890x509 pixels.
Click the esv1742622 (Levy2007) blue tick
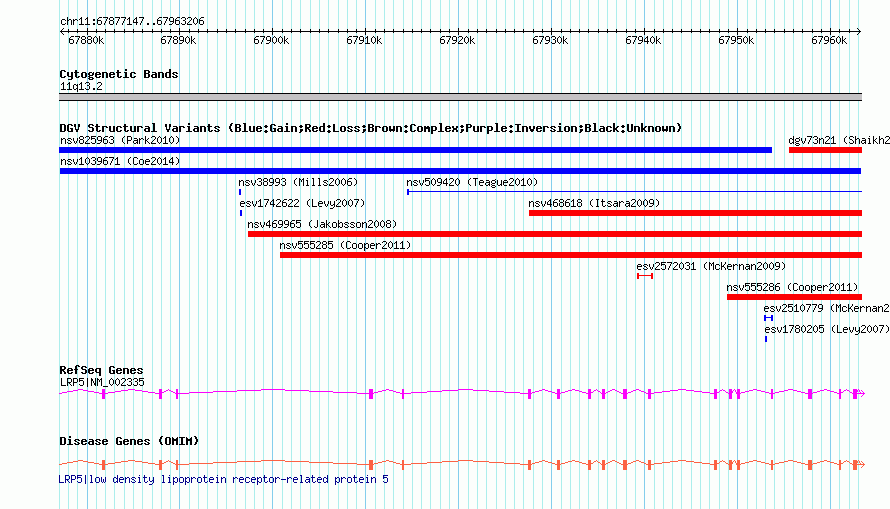coord(241,213)
